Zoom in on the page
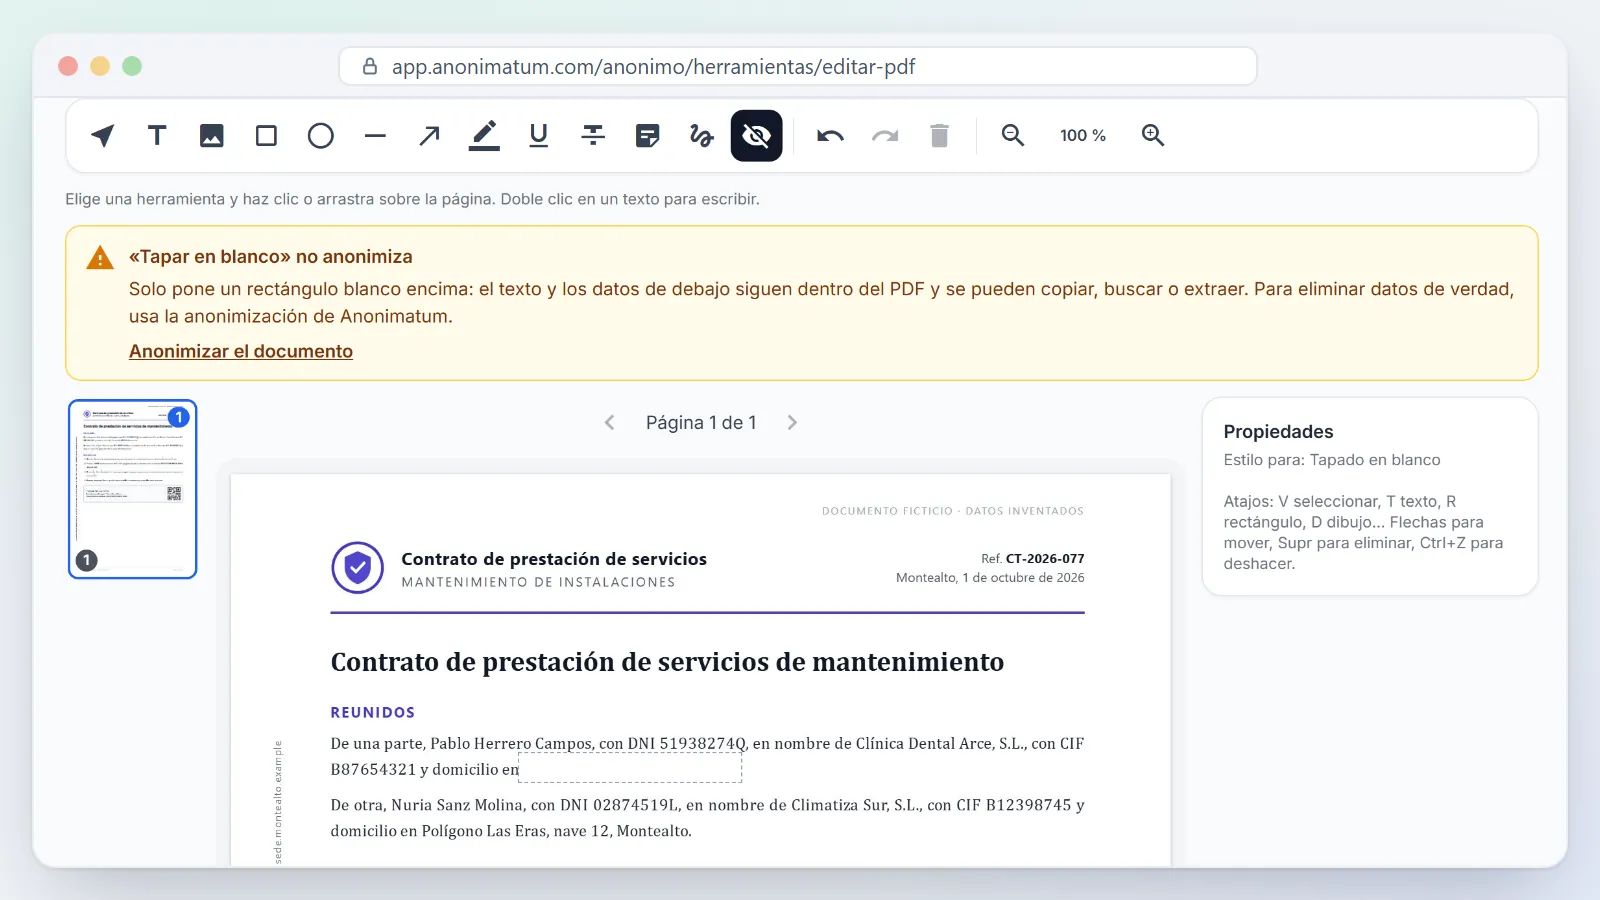This screenshot has height=900, width=1600. tap(1153, 136)
